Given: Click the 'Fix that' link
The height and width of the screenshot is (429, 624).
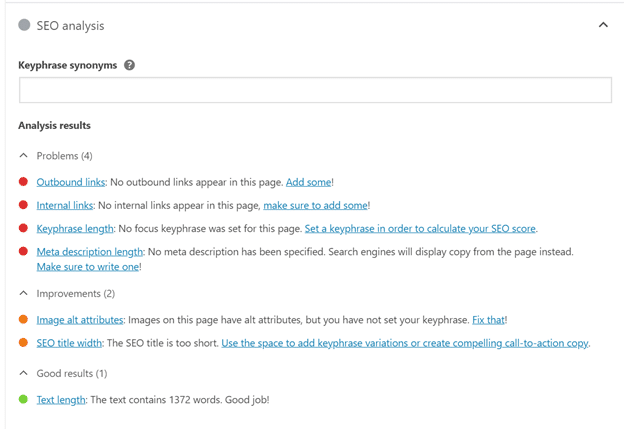Looking at the screenshot, I should tap(488, 320).
